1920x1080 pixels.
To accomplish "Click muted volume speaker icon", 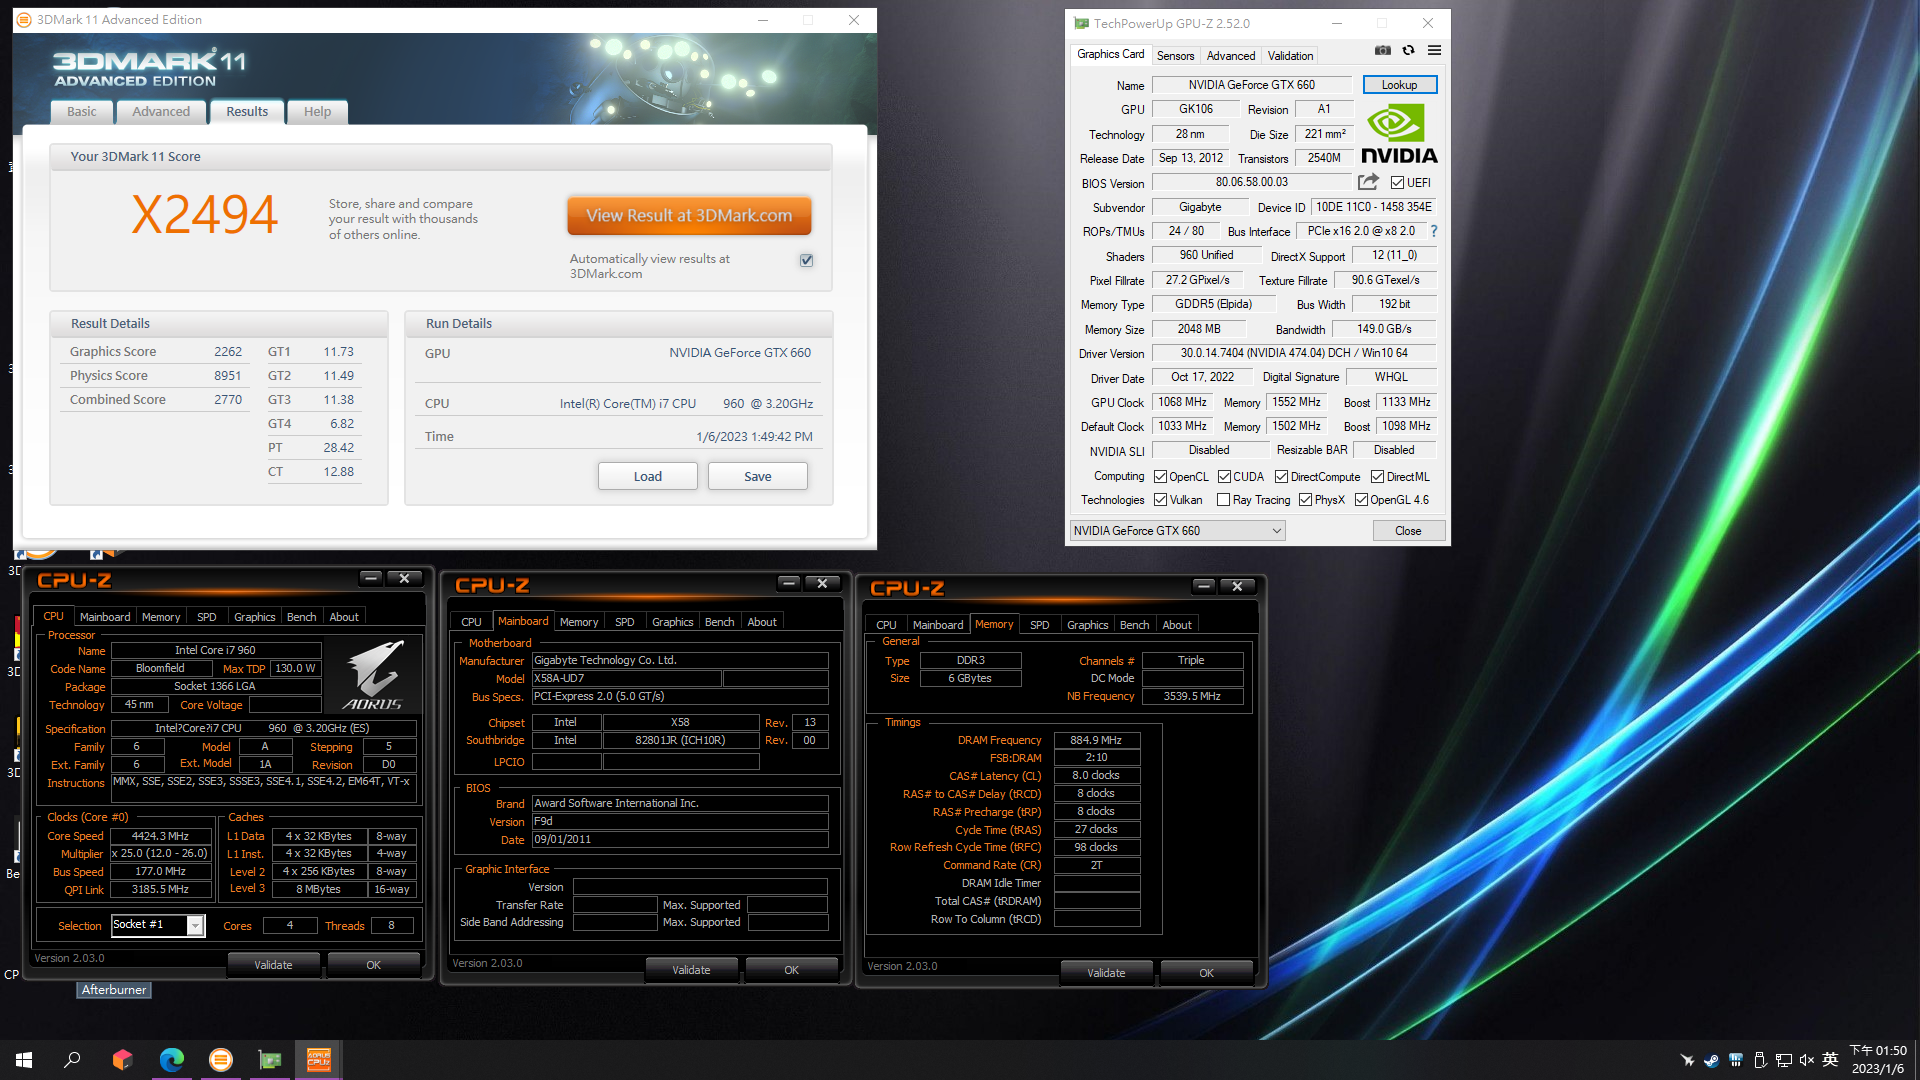I will [x=1807, y=1060].
